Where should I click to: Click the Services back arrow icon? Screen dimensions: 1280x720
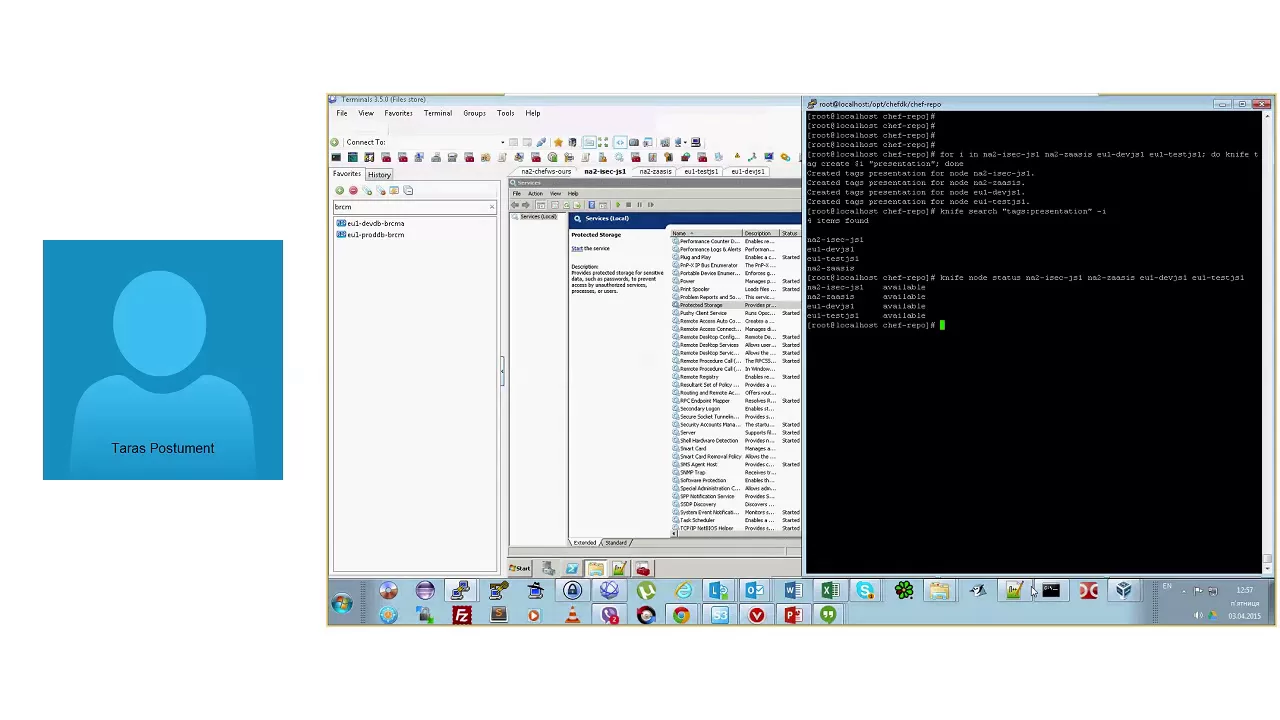coord(514,205)
